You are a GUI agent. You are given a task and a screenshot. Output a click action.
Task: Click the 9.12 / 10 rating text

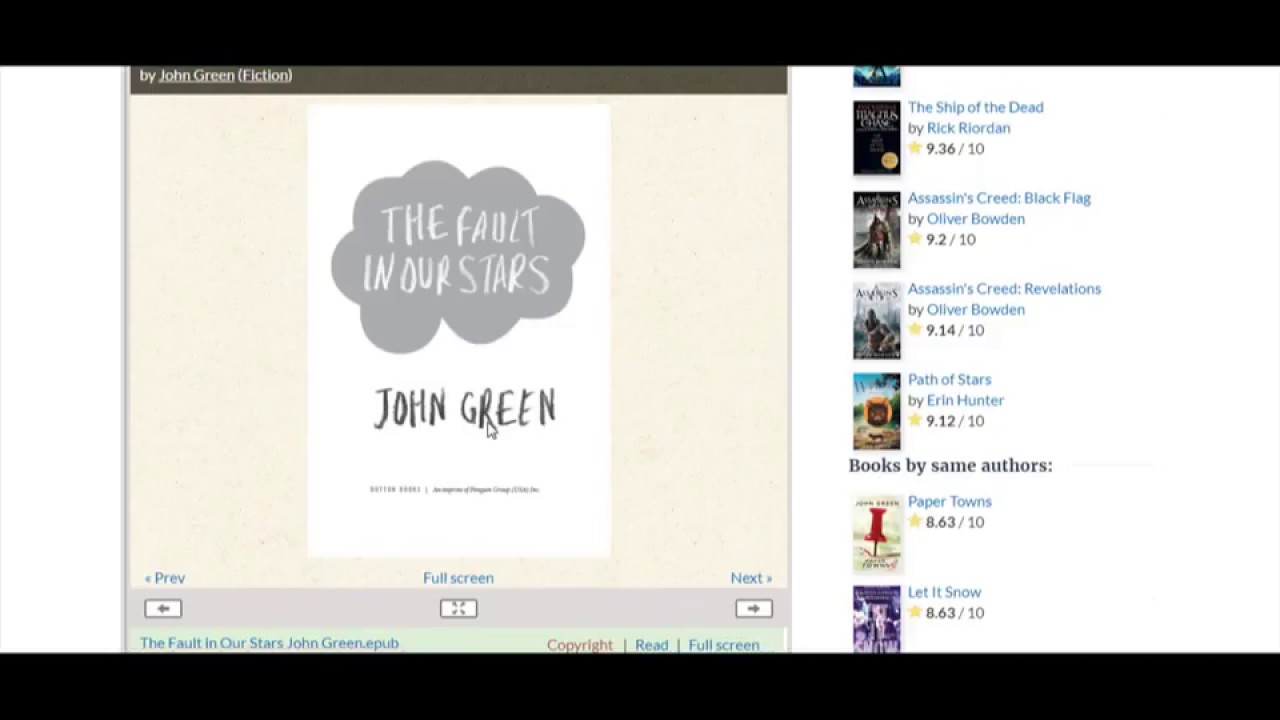click(x=955, y=421)
